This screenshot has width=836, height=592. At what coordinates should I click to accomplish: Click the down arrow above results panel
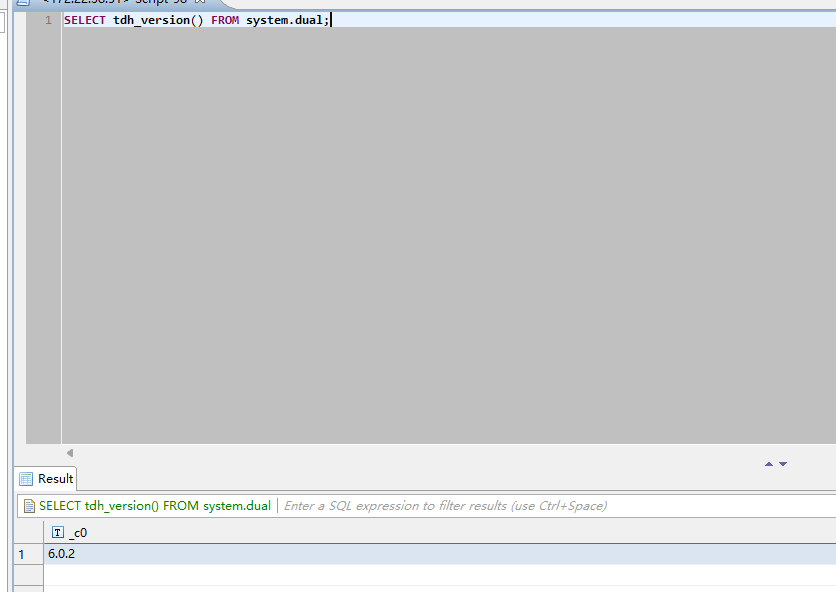coord(783,464)
